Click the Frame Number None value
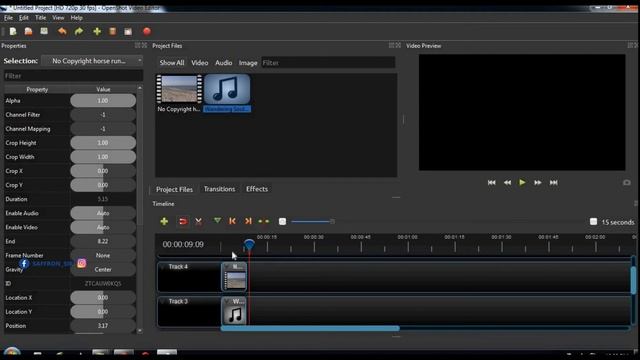640x360 pixels. (x=103, y=256)
